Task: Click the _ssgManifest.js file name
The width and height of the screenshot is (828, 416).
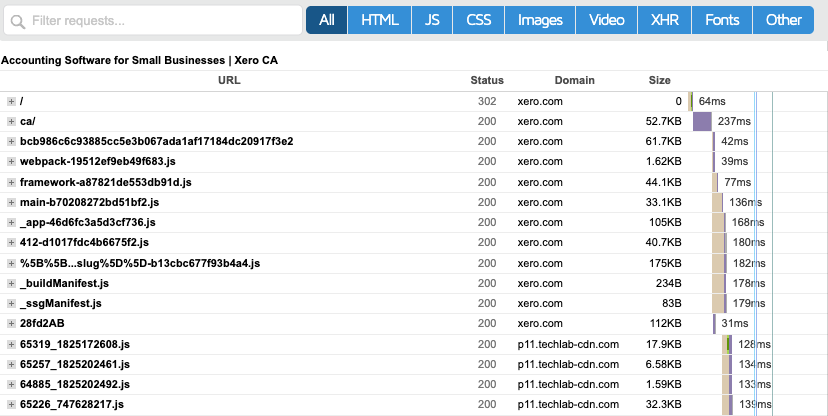Action: tap(61, 303)
